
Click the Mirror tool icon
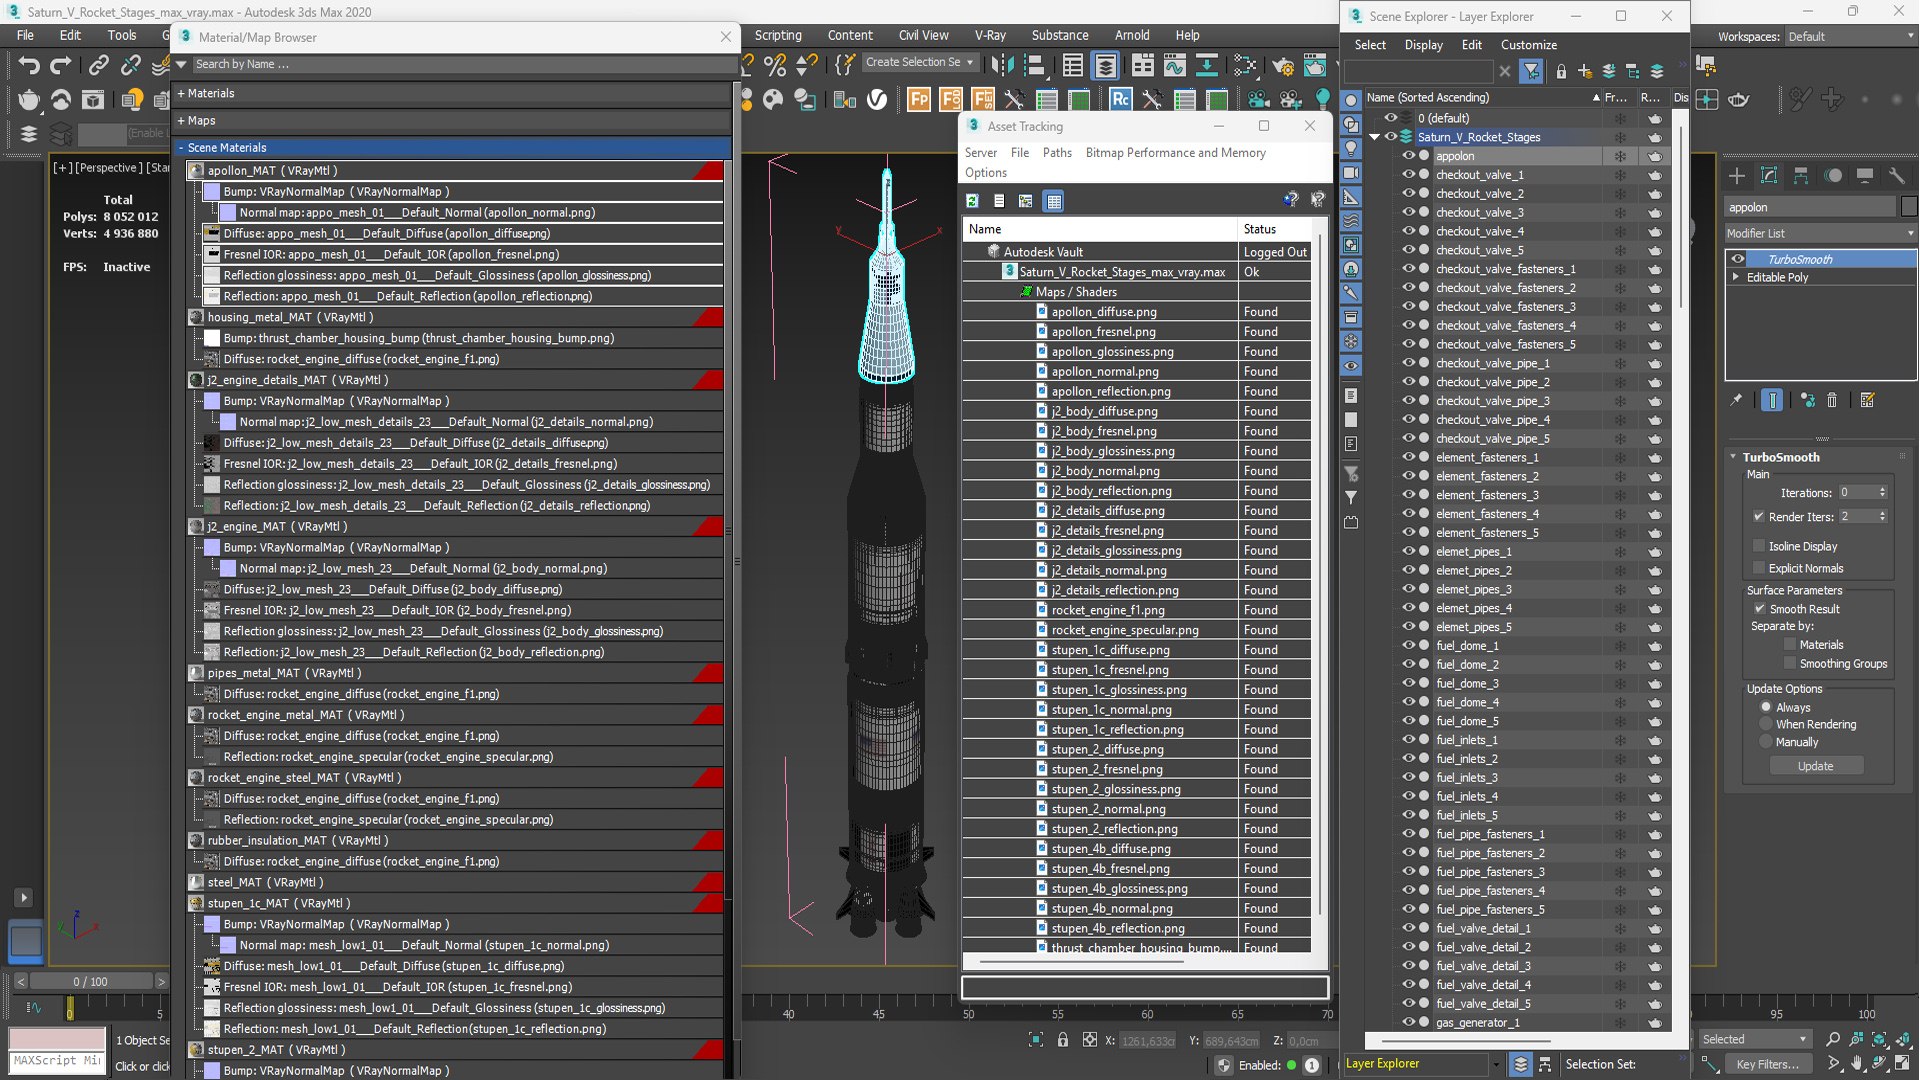coord(1001,66)
